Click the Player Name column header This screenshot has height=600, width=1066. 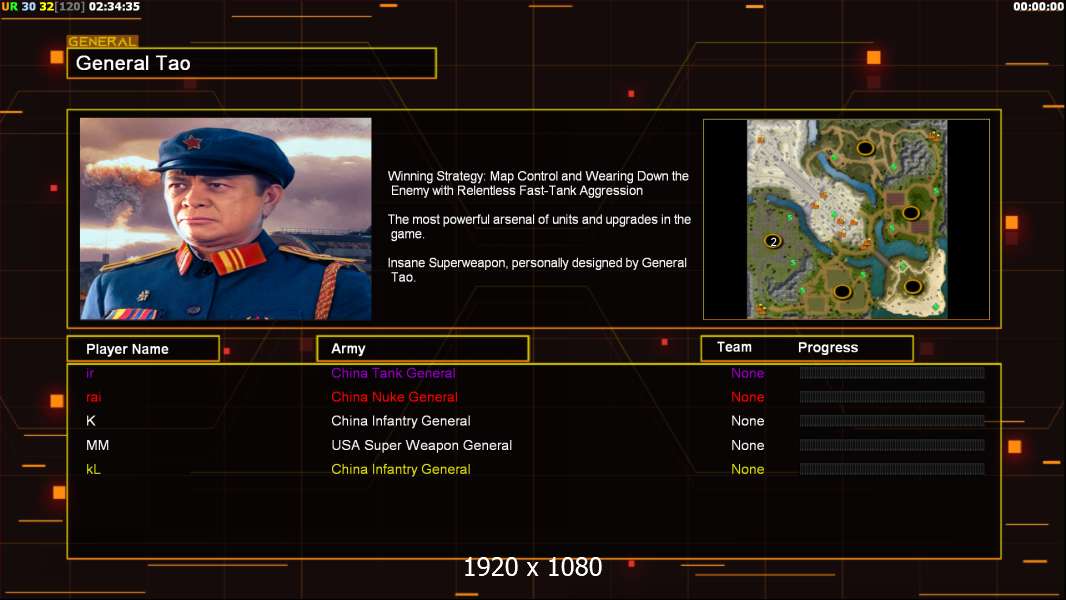point(143,349)
